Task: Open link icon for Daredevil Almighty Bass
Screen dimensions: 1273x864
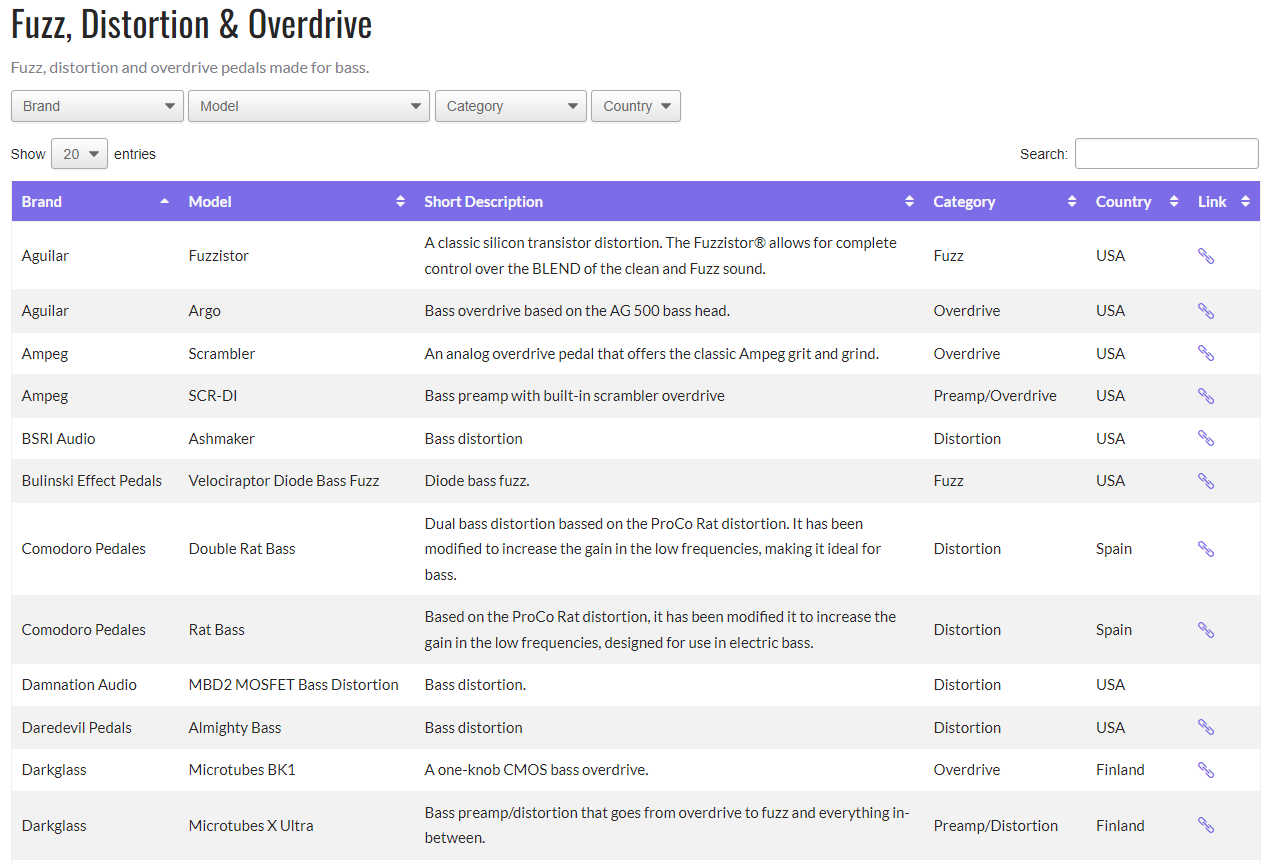Action: (1205, 728)
